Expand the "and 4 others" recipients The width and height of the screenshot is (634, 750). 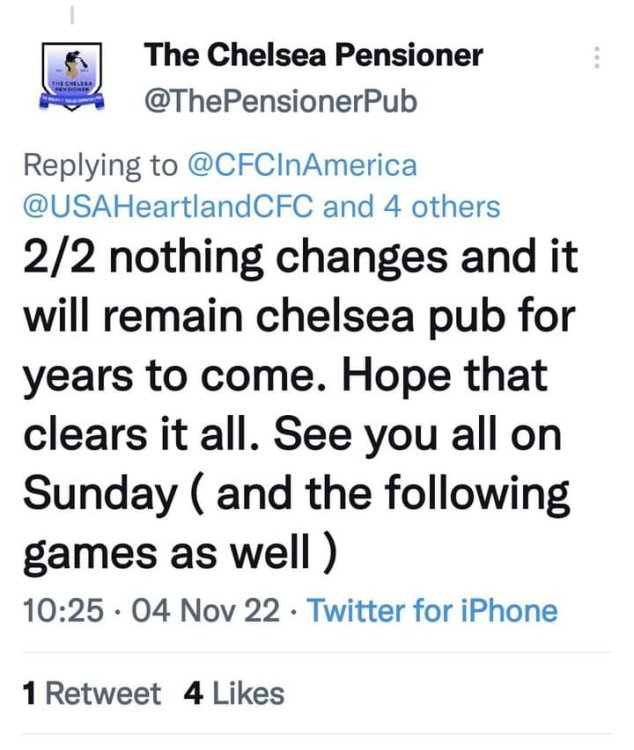(x=412, y=207)
